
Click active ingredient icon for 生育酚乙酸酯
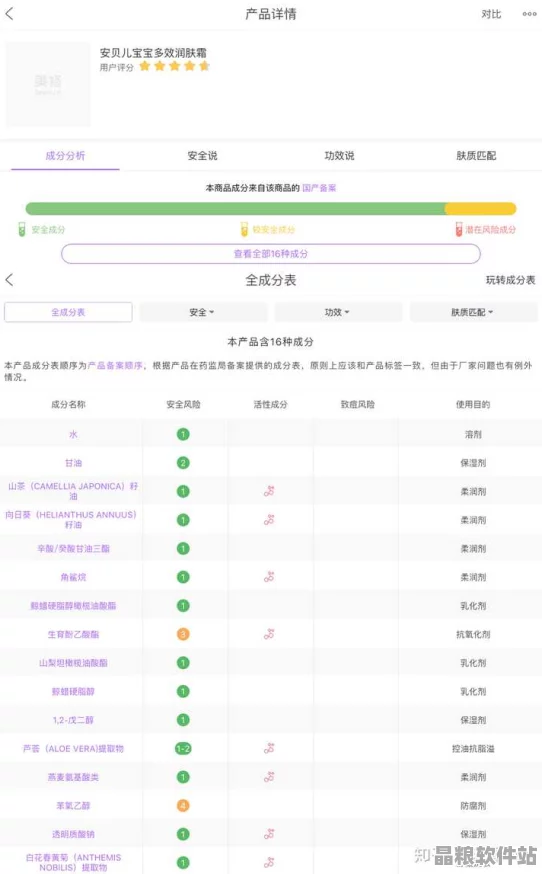pos(269,634)
